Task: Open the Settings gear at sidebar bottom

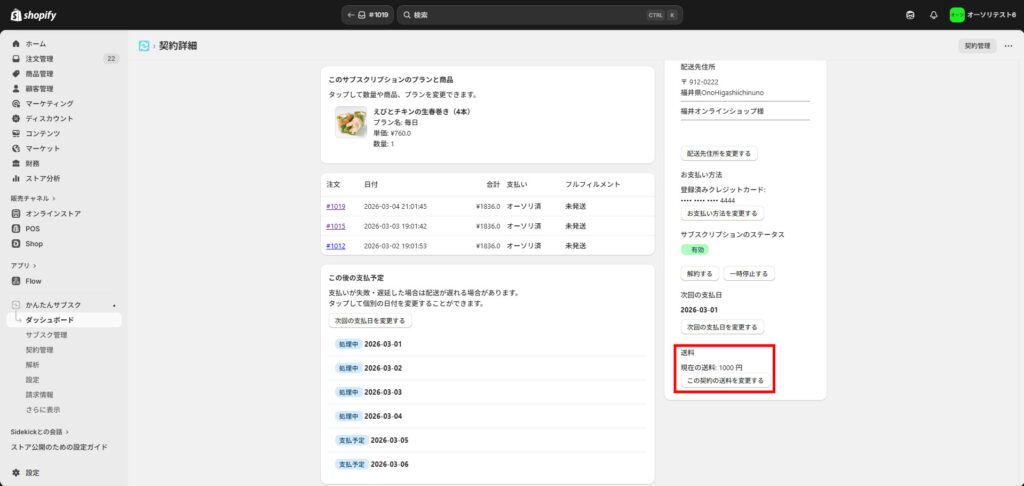Action: (x=16, y=472)
